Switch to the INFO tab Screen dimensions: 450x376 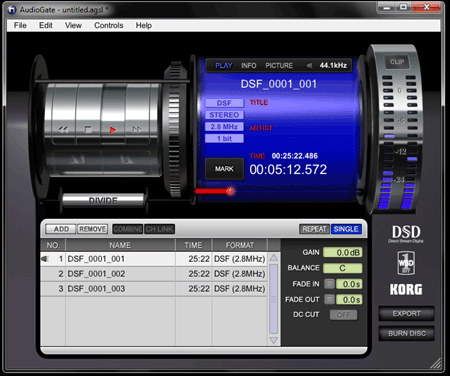[249, 65]
